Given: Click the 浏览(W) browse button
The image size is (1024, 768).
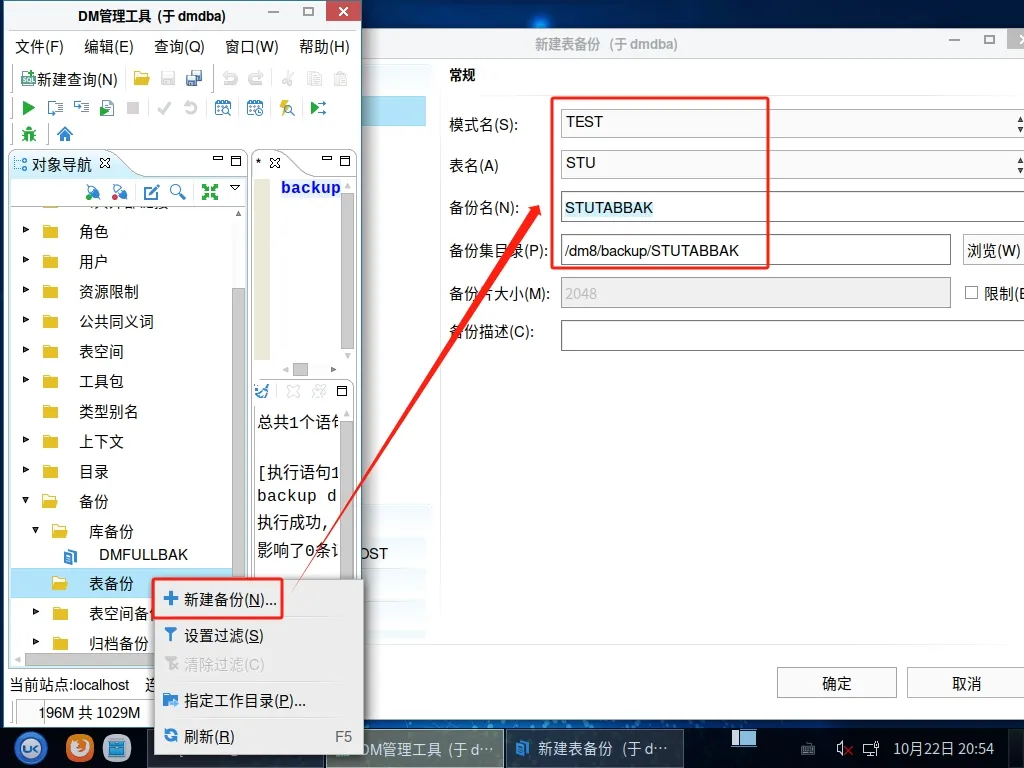Looking at the screenshot, I should coord(992,250).
